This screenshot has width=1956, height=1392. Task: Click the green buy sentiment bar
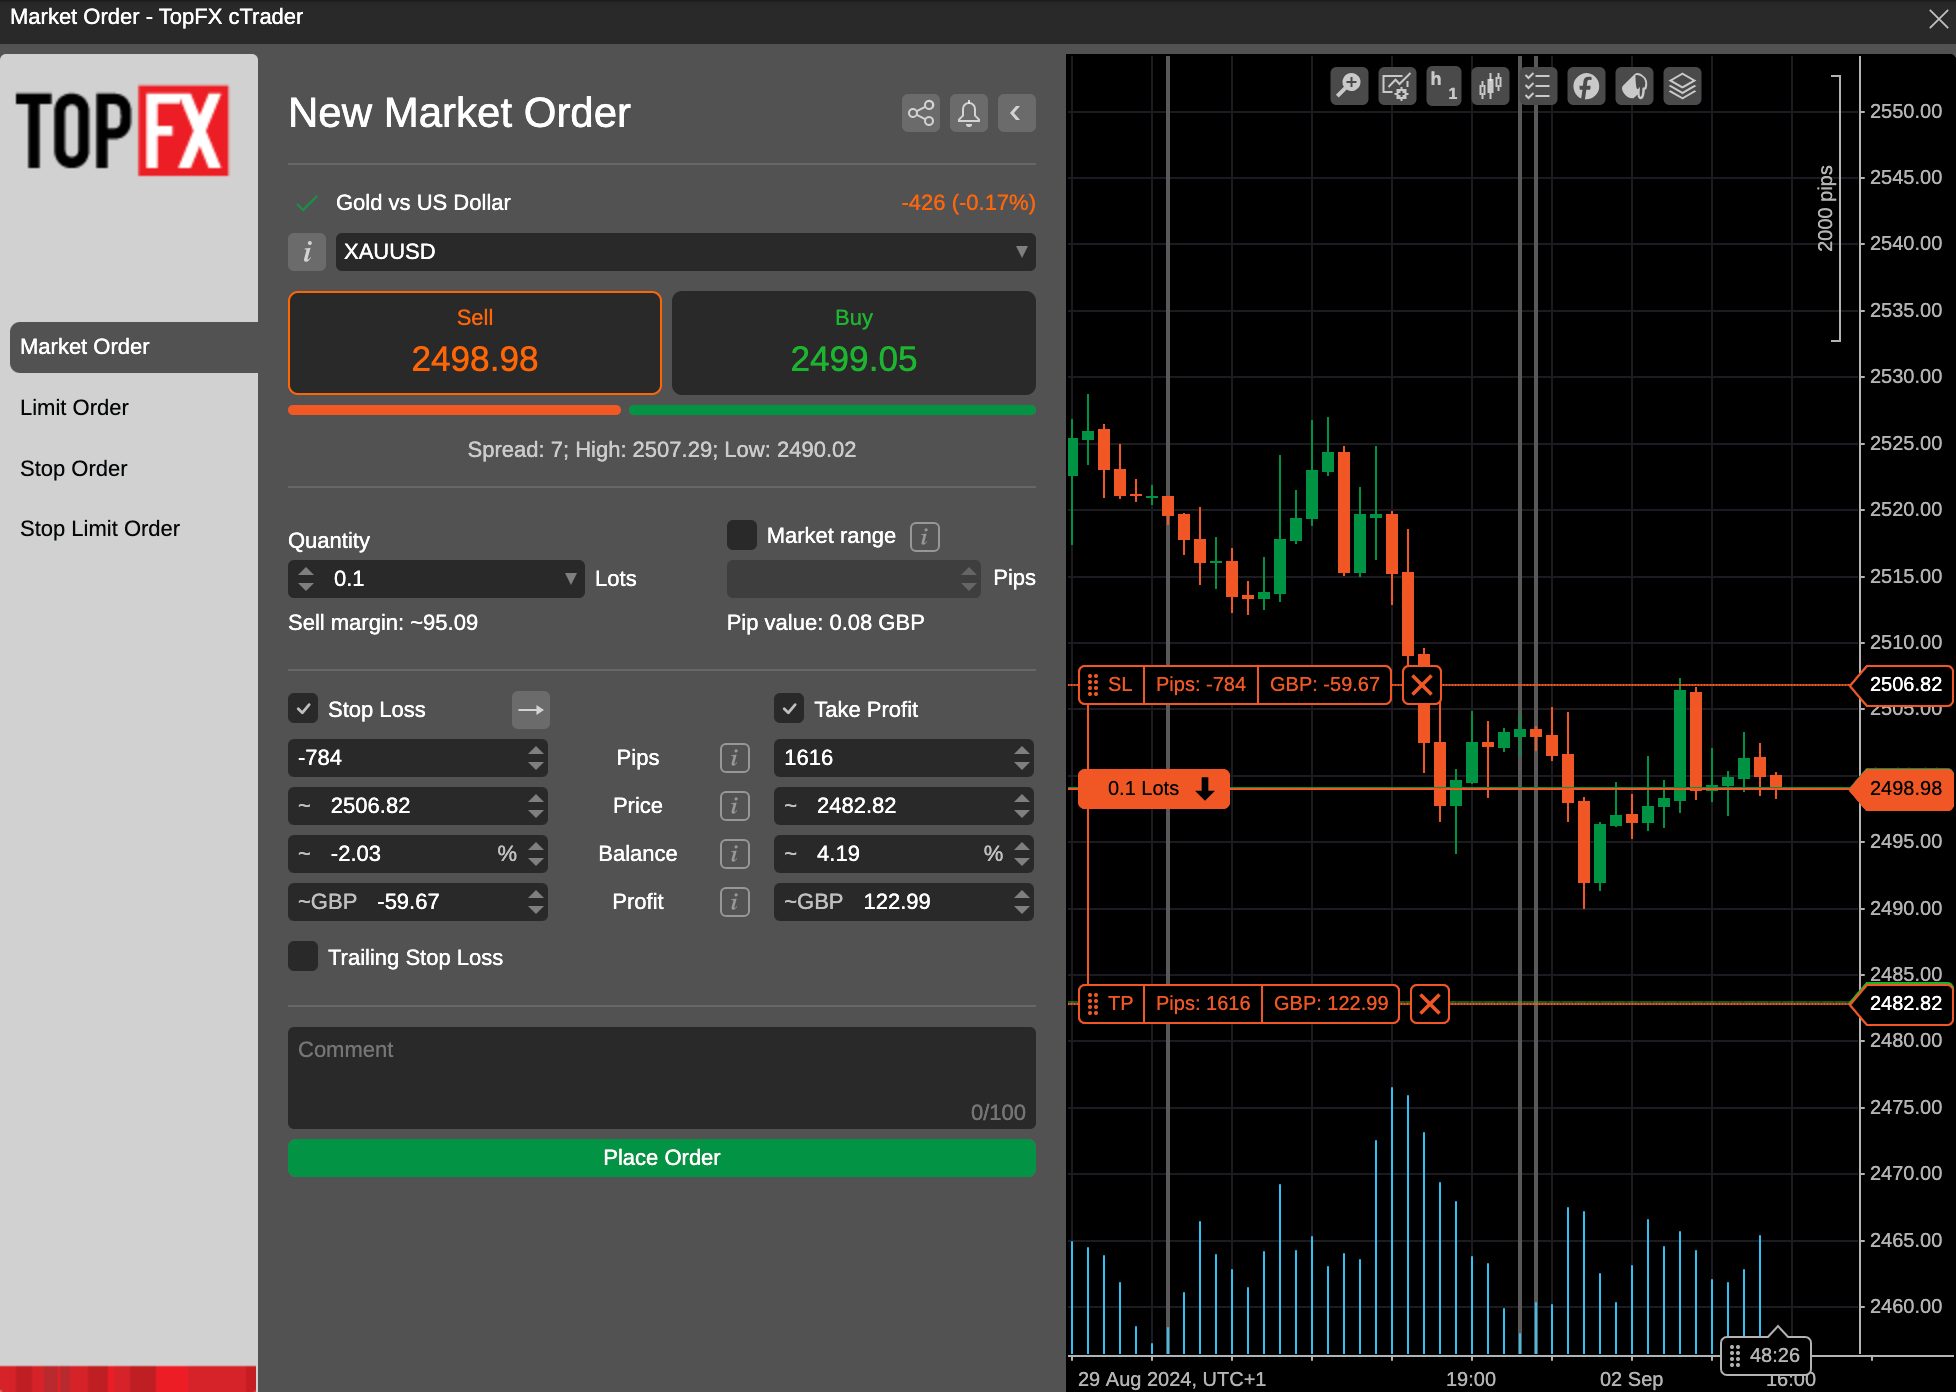[x=832, y=410]
